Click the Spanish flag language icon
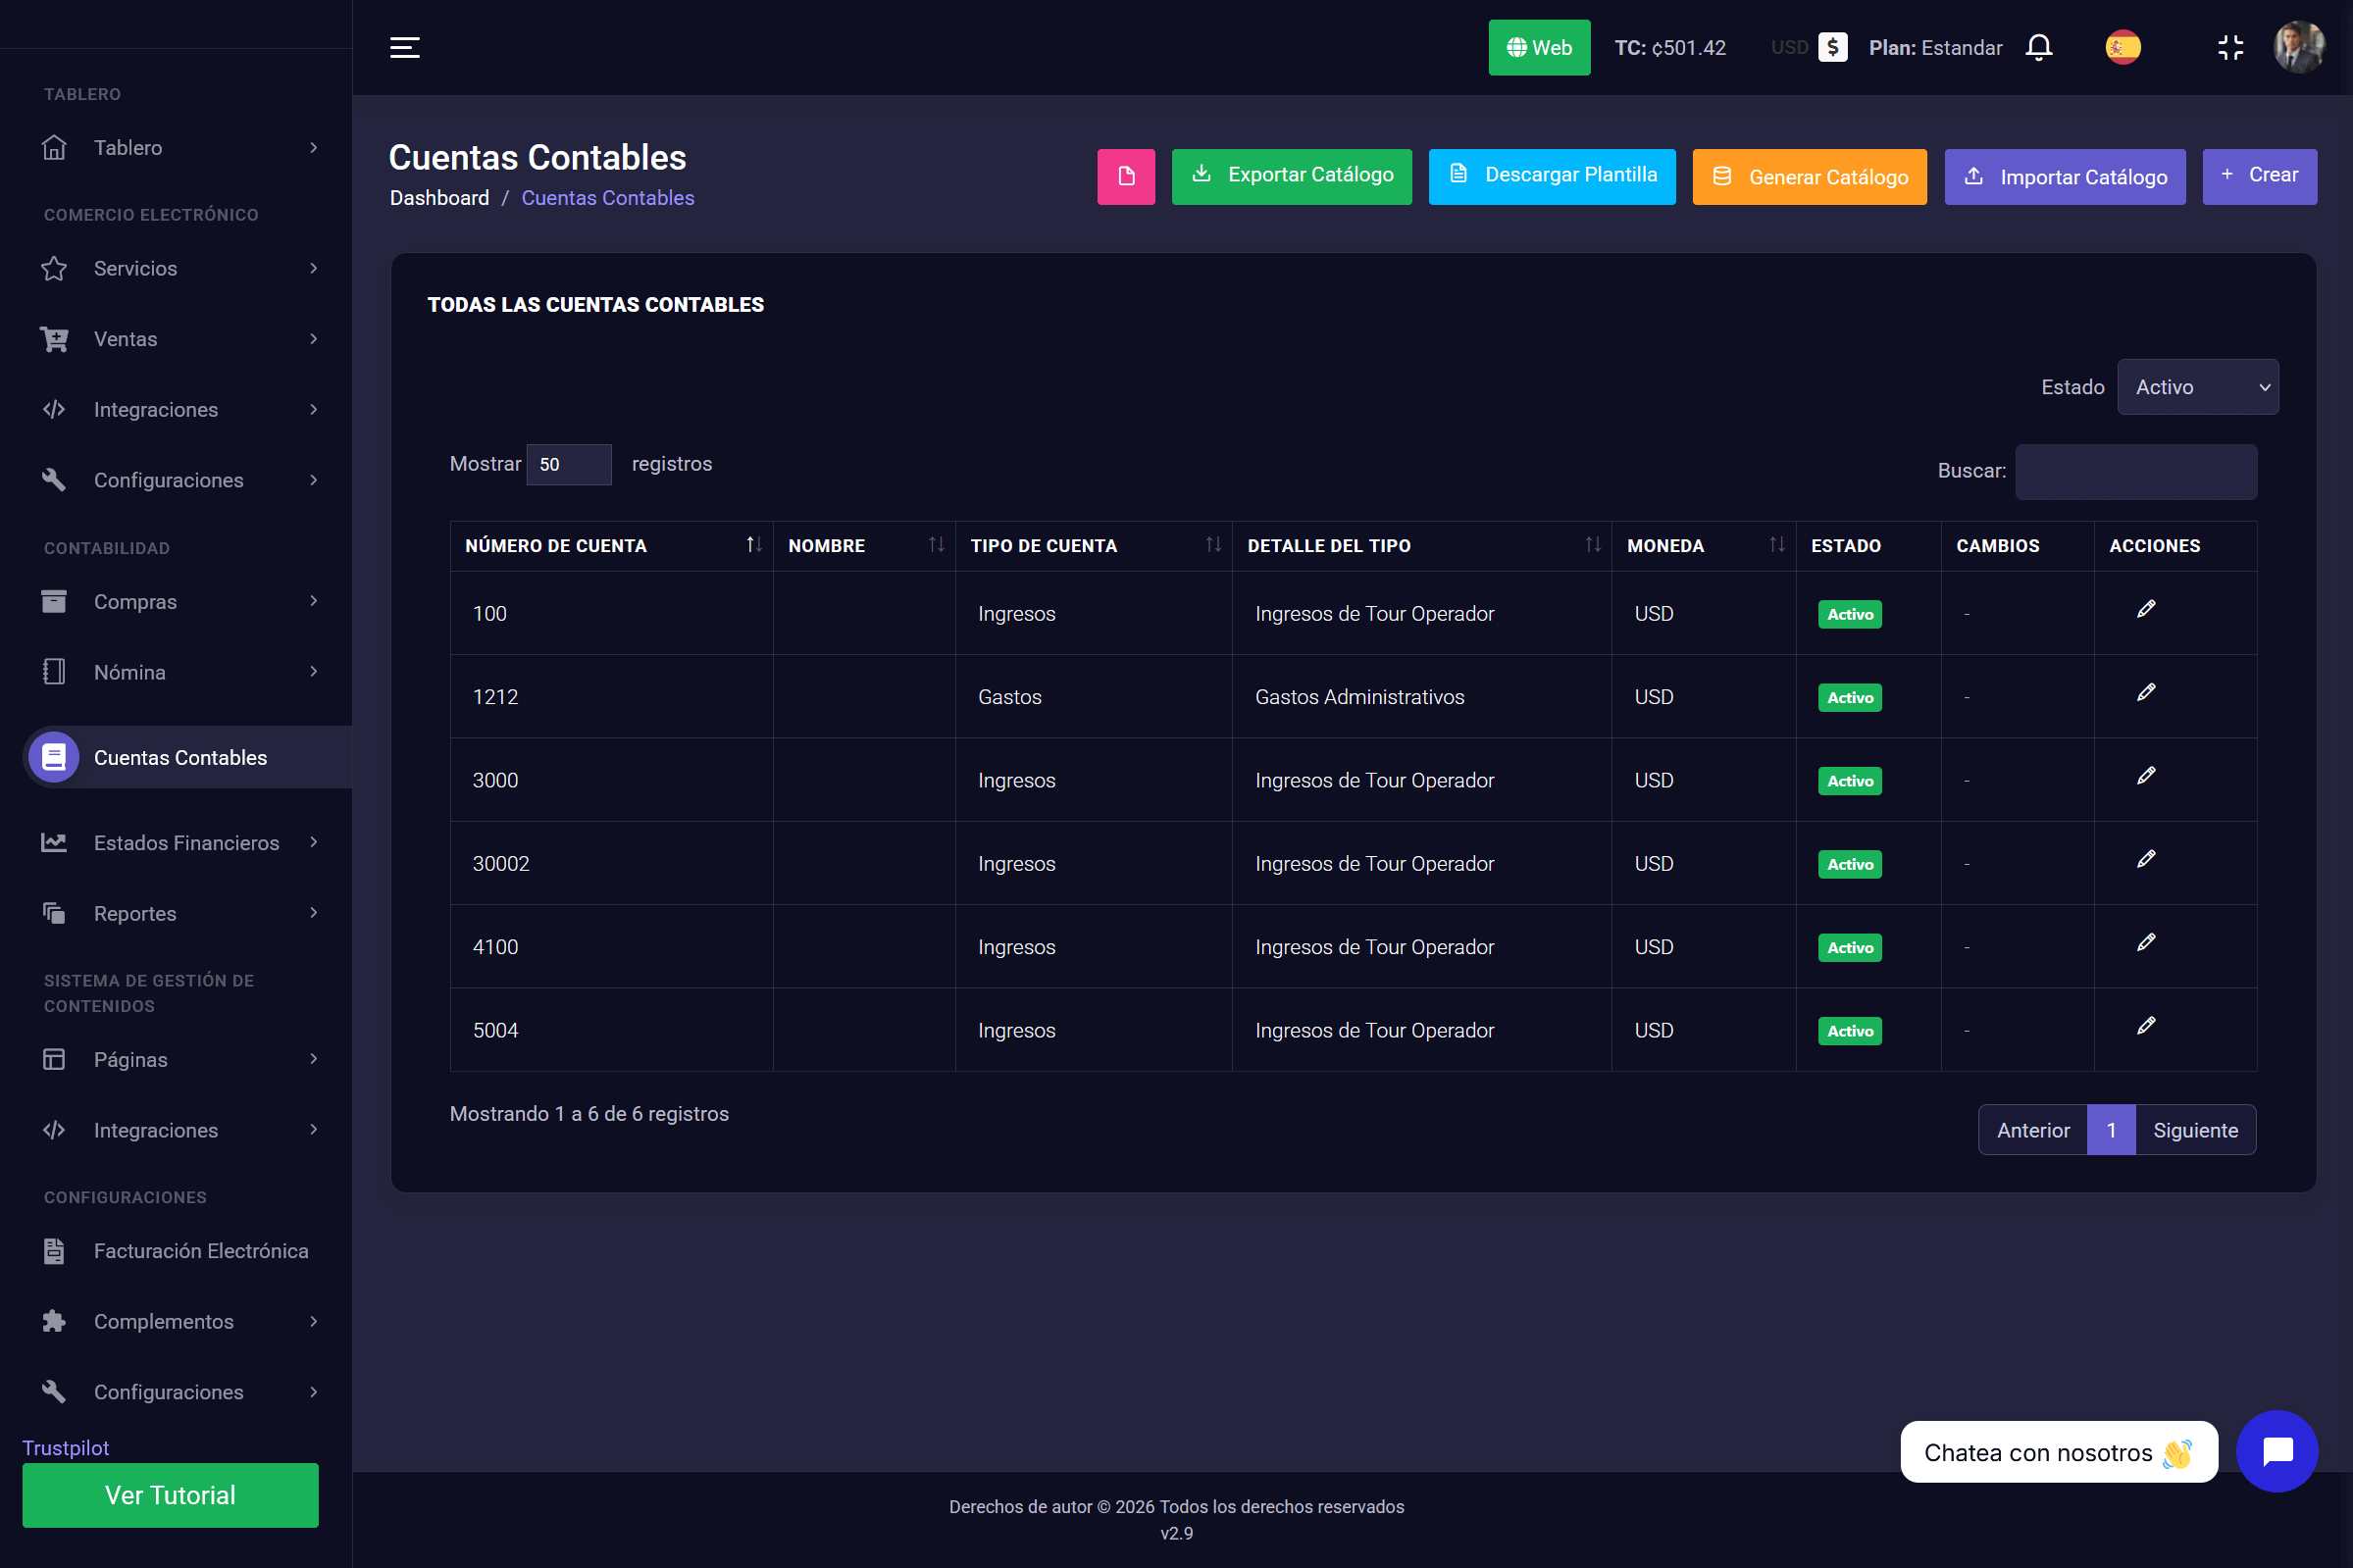 click(2122, 47)
